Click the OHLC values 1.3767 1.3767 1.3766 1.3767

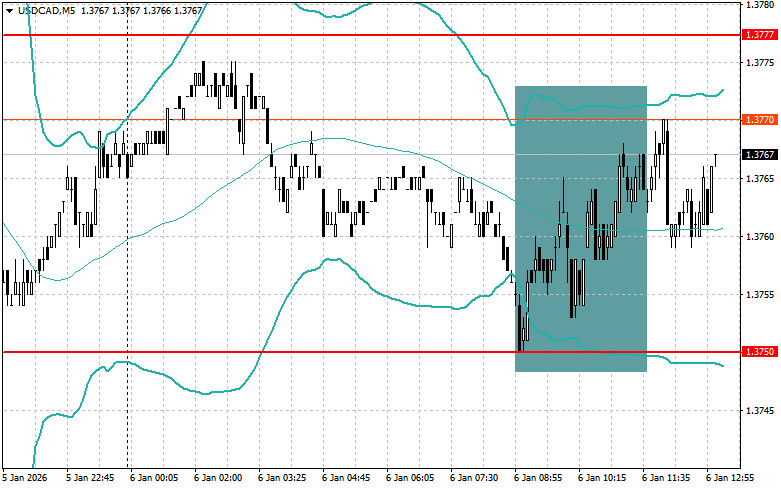click(x=141, y=10)
